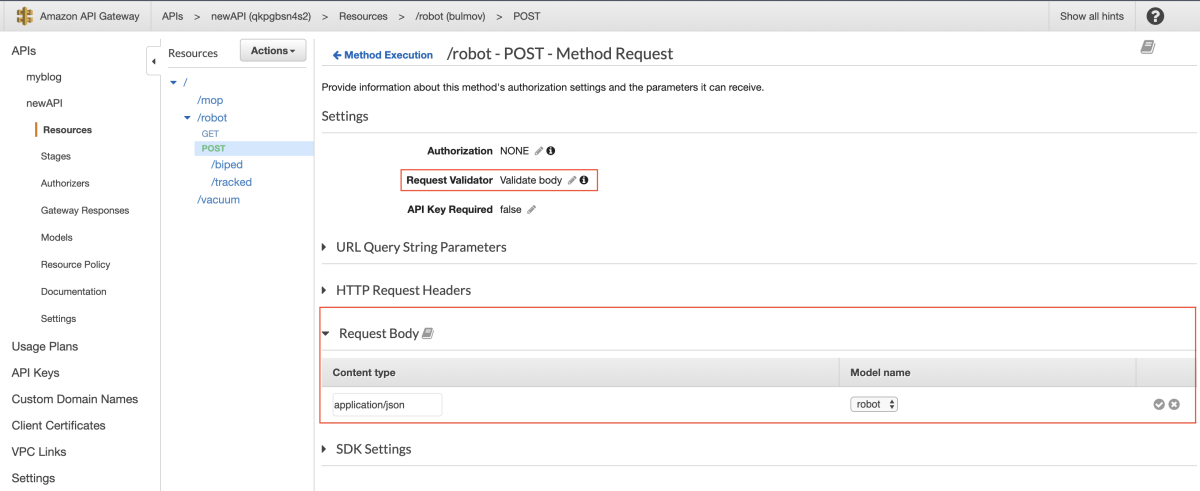This screenshot has width=1200, height=491.
Task: Open newAPI Settings in the sidebar
Action: click(x=59, y=319)
